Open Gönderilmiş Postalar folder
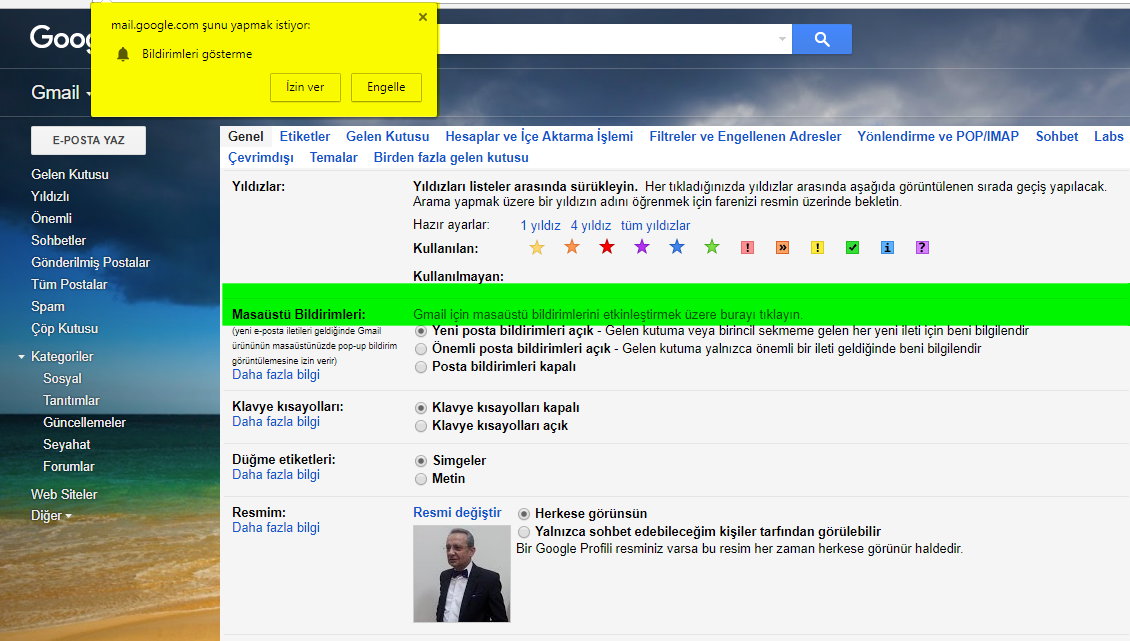 91,262
